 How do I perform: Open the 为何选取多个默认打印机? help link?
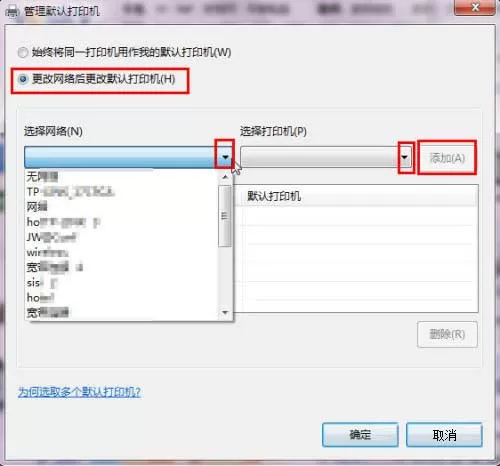click(x=79, y=392)
